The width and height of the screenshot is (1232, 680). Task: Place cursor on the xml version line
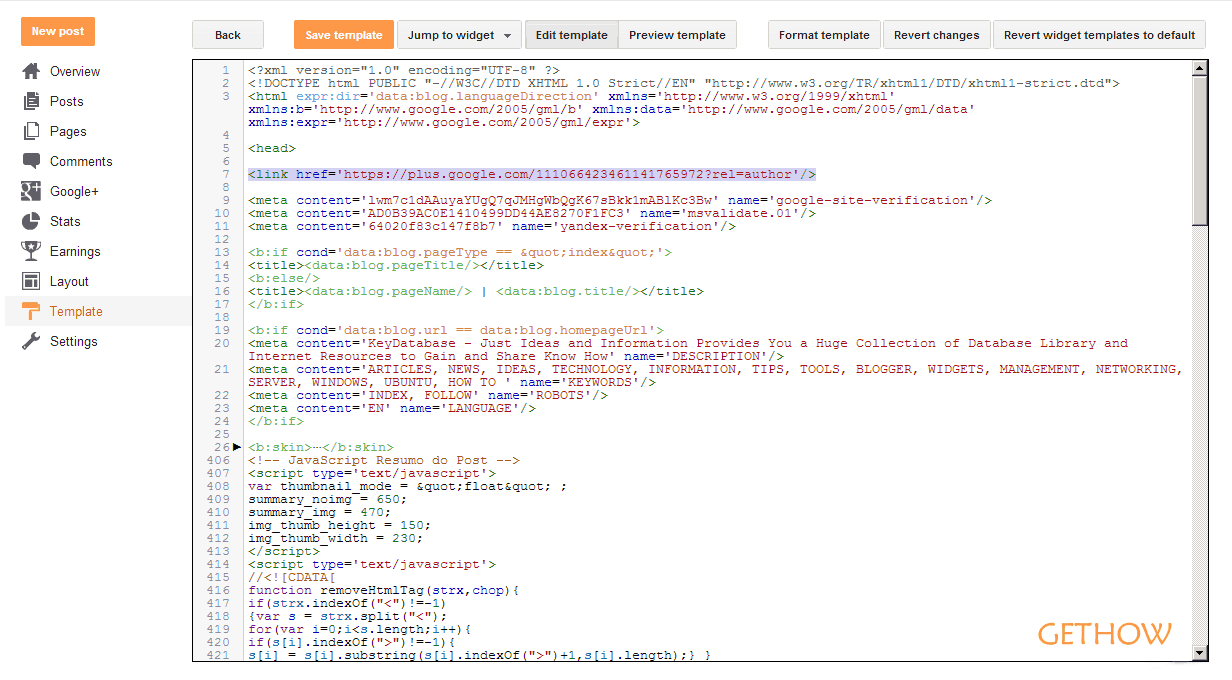(x=403, y=70)
